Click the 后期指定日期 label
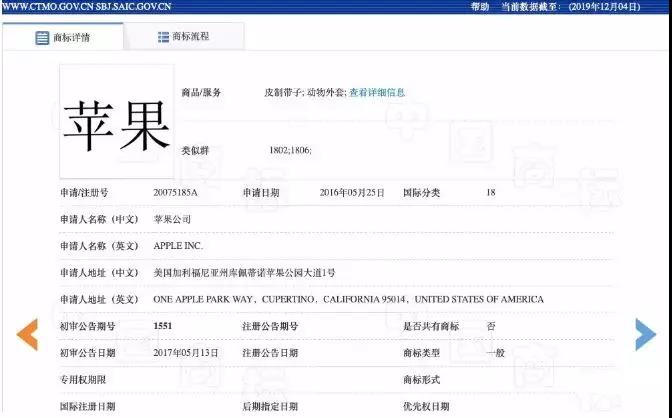The image size is (672, 418). click(x=270, y=406)
